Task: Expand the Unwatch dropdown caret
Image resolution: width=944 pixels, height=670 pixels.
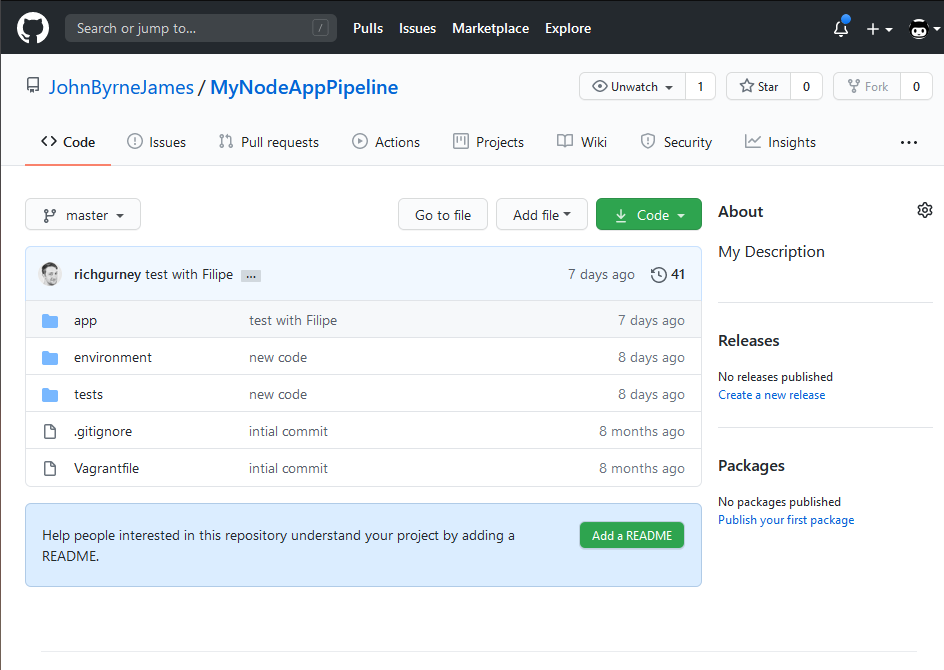Action: 669,87
